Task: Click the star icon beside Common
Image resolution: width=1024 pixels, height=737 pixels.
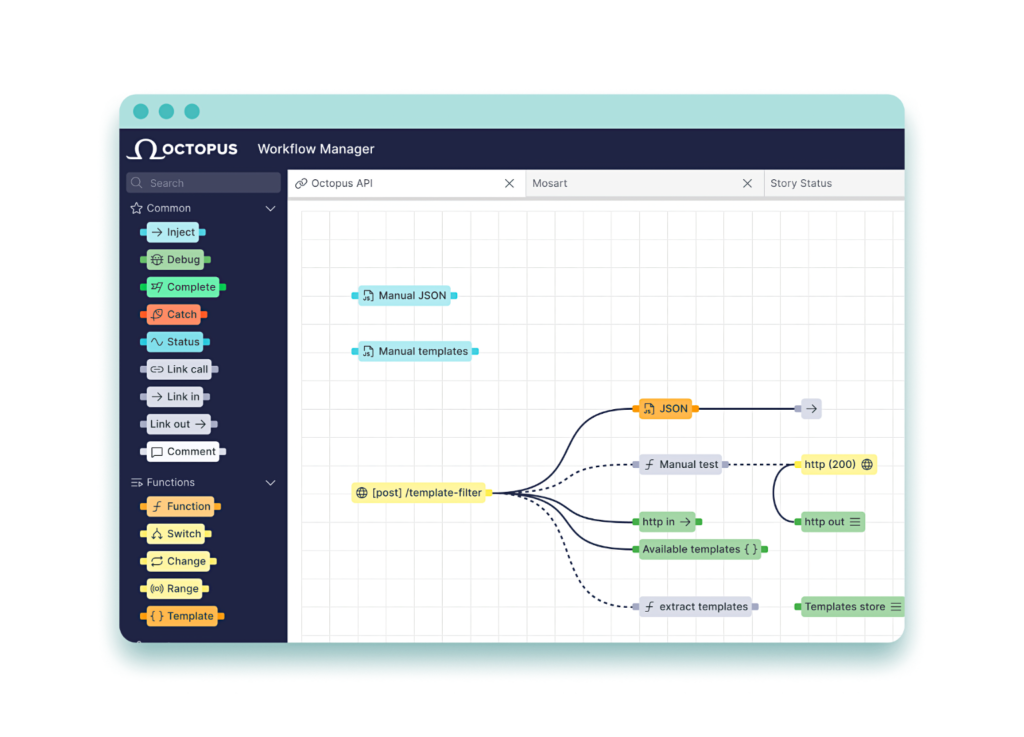Action: pos(136,208)
